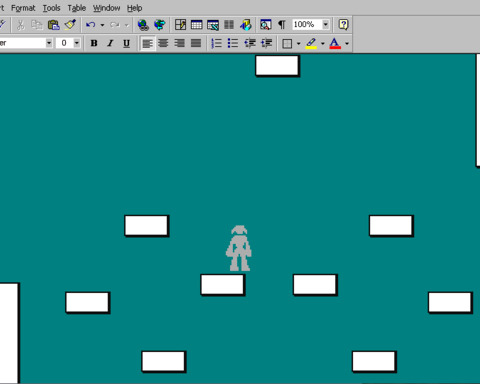
Task: Open the font size dropdown arrow
Action: (x=77, y=43)
